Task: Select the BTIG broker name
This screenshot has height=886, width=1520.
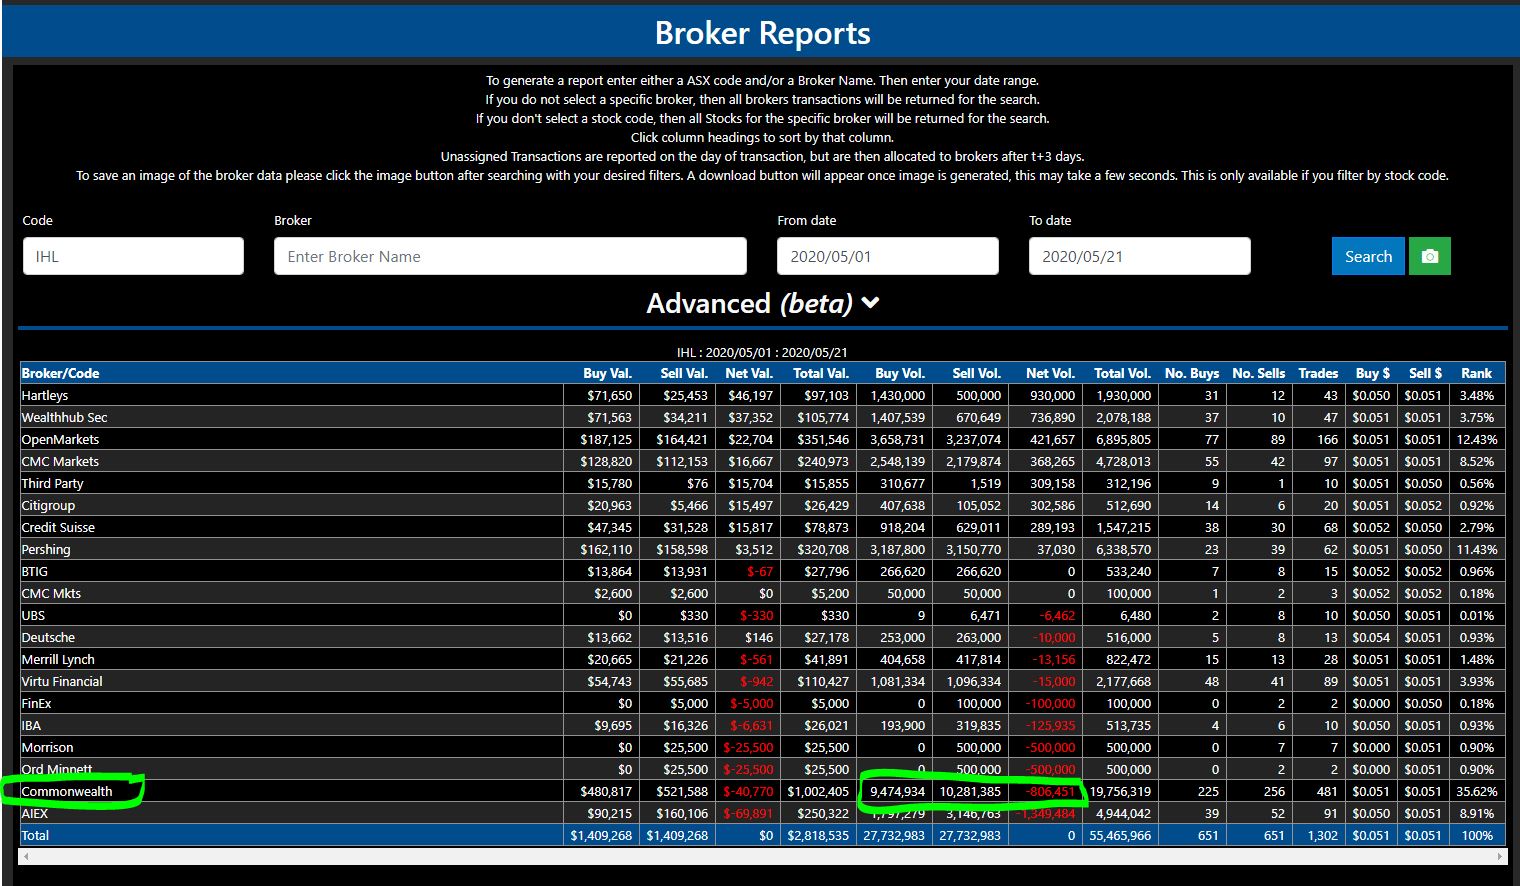Action: 35,571
